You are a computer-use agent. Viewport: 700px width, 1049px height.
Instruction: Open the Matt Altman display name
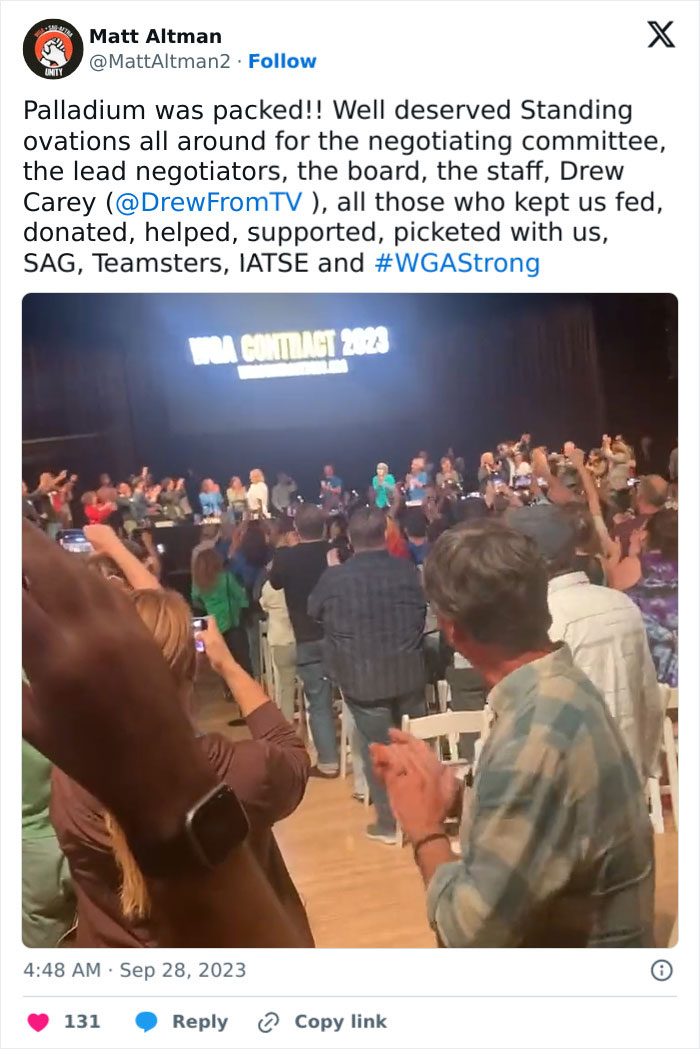[155, 36]
